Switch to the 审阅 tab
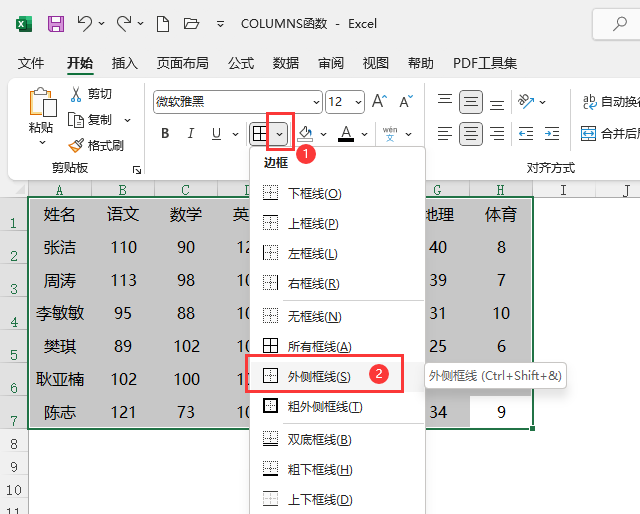Viewport: 640px width, 514px height. point(331,63)
